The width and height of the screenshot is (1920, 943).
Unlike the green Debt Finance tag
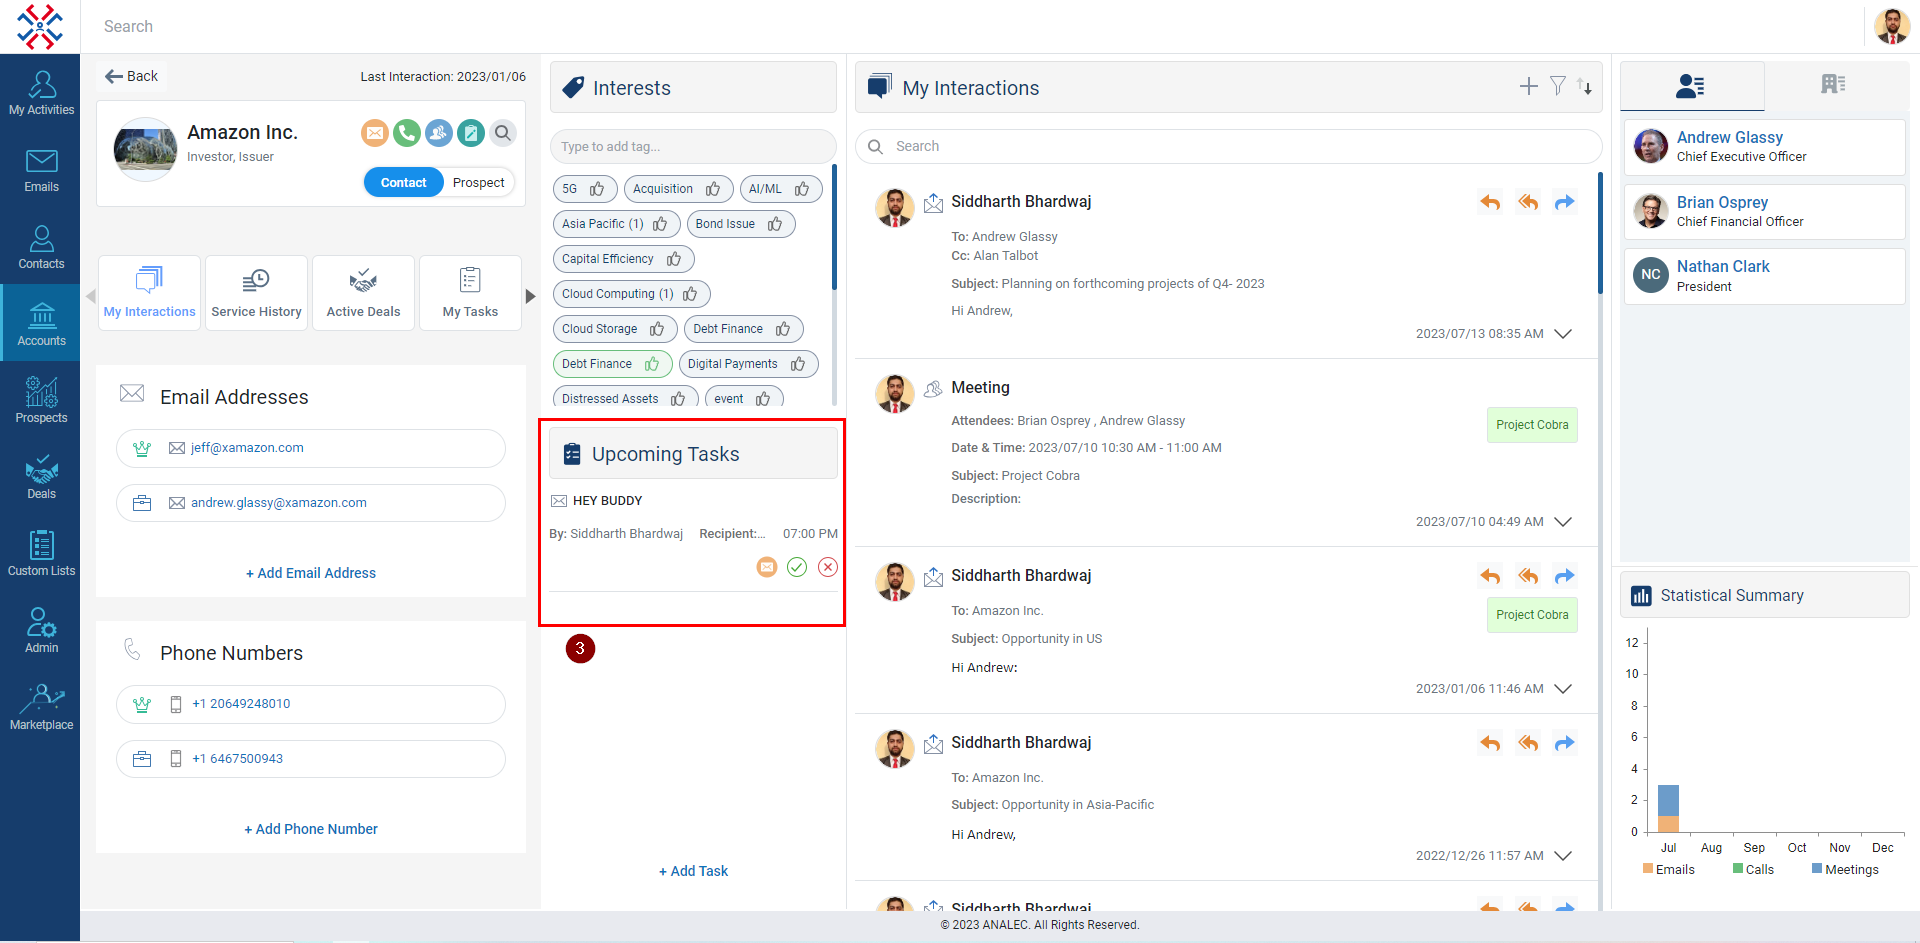(652, 364)
